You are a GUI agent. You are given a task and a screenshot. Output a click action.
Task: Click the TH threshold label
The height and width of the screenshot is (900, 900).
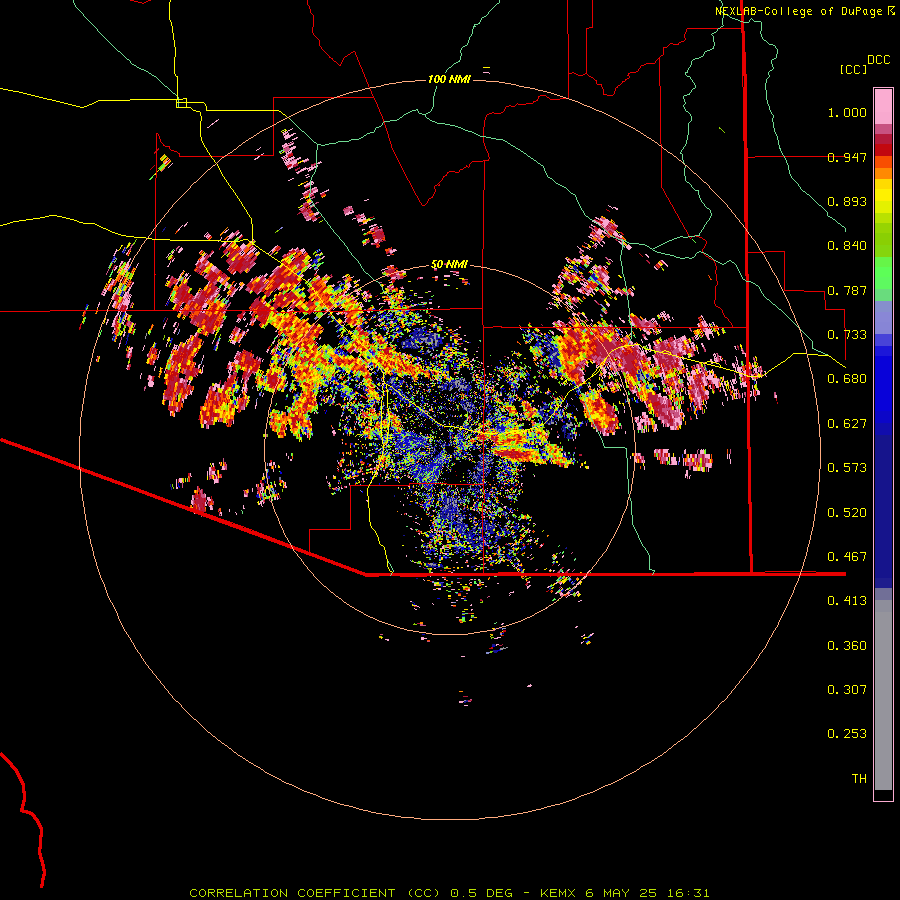(859, 779)
